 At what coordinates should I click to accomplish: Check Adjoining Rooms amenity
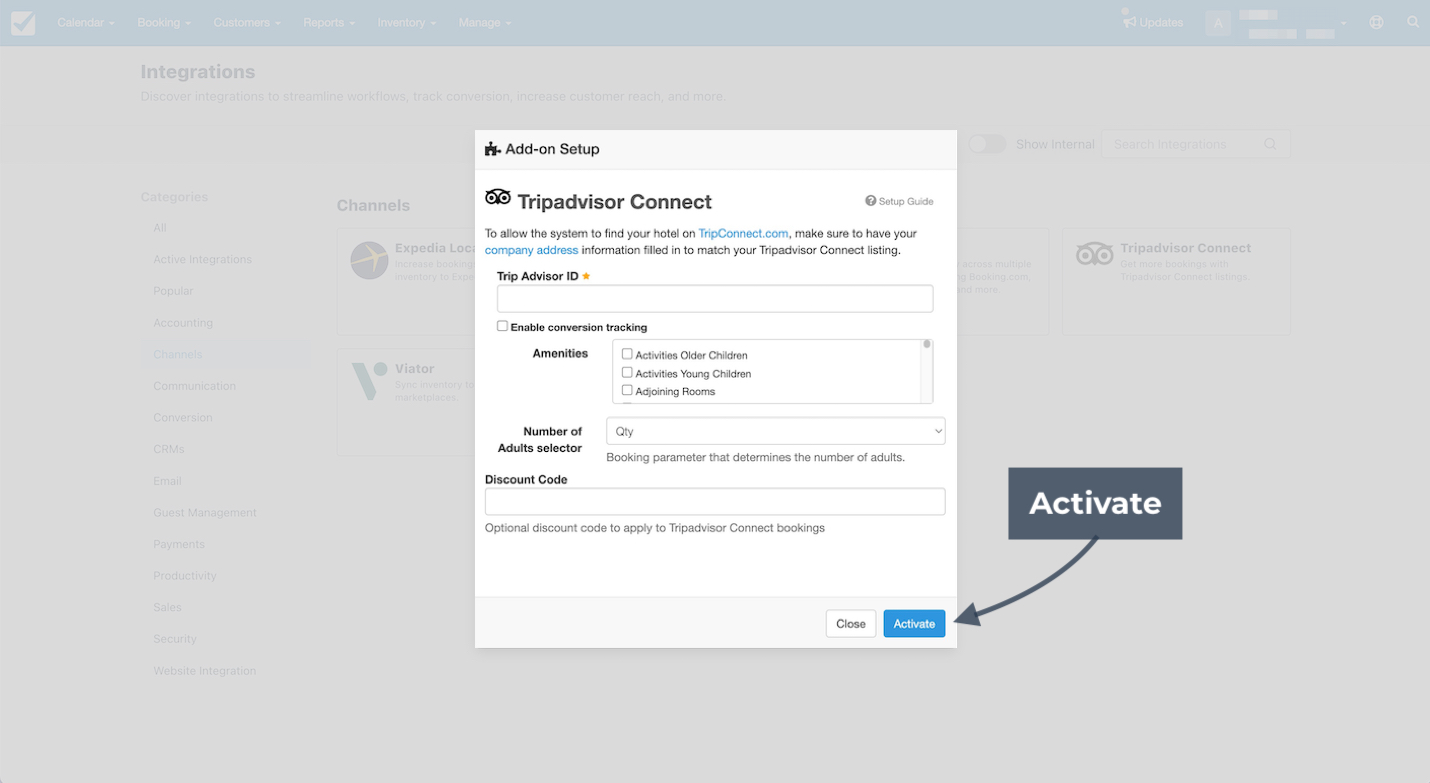pyautogui.click(x=627, y=390)
